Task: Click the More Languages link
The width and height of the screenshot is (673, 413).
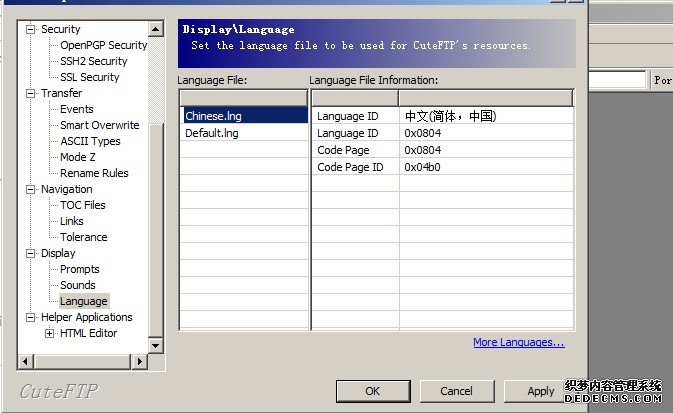Action: coord(518,342)
